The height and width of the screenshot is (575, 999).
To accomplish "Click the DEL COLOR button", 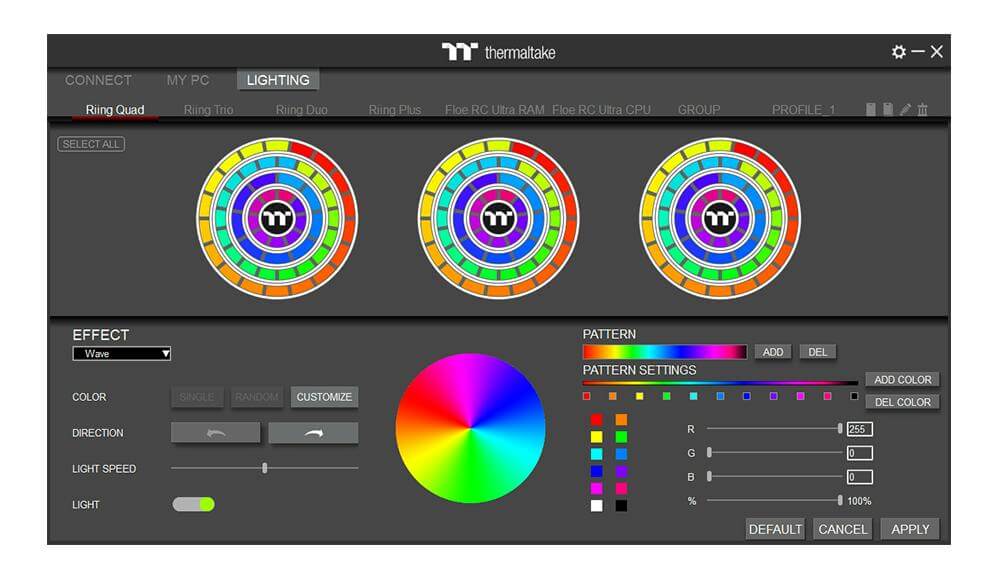I will click(x=902, y=402).
